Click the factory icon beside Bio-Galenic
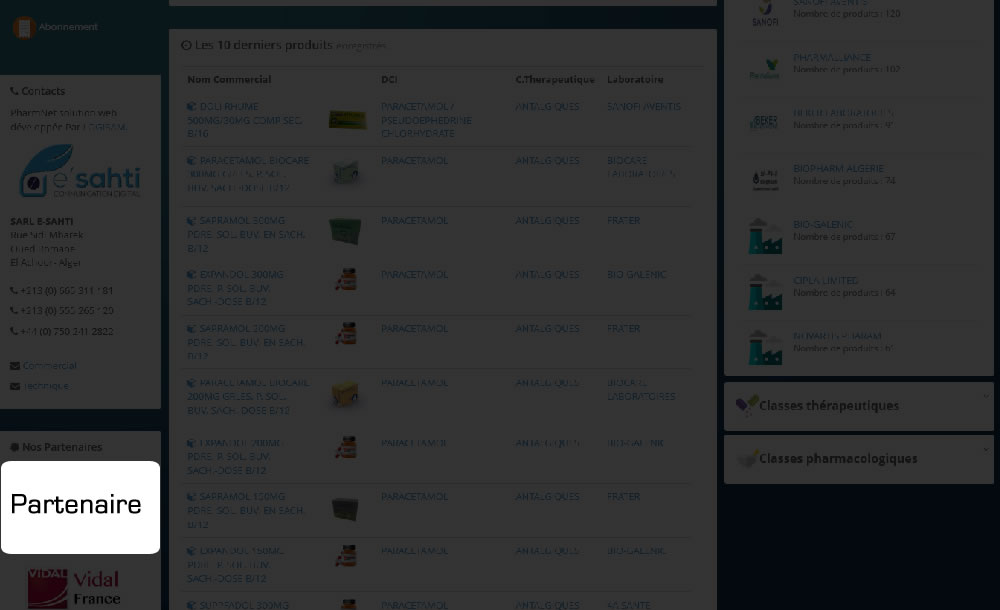Screen dimensions: 1000x610 click(765, 236)
